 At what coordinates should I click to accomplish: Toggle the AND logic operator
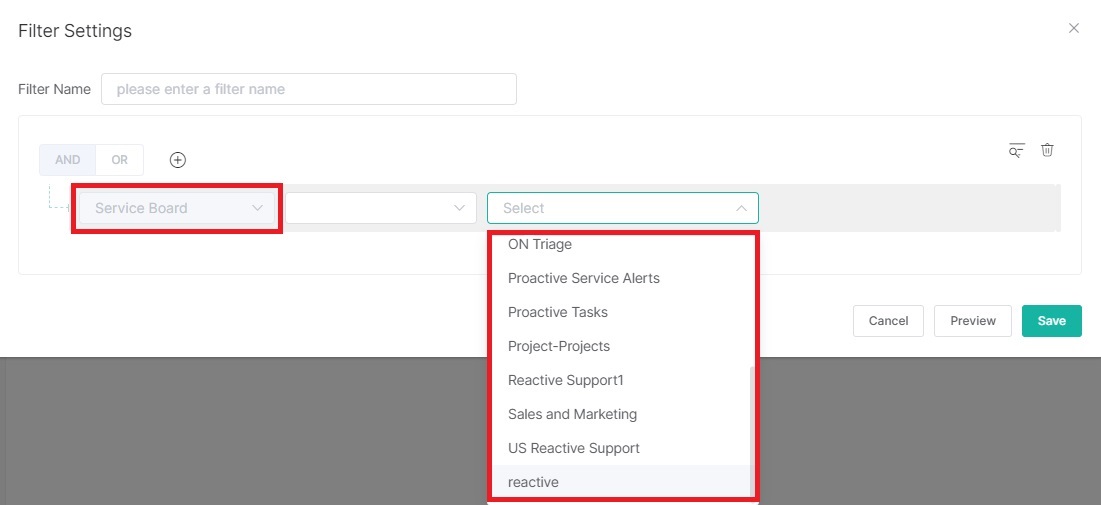[67, 160]
